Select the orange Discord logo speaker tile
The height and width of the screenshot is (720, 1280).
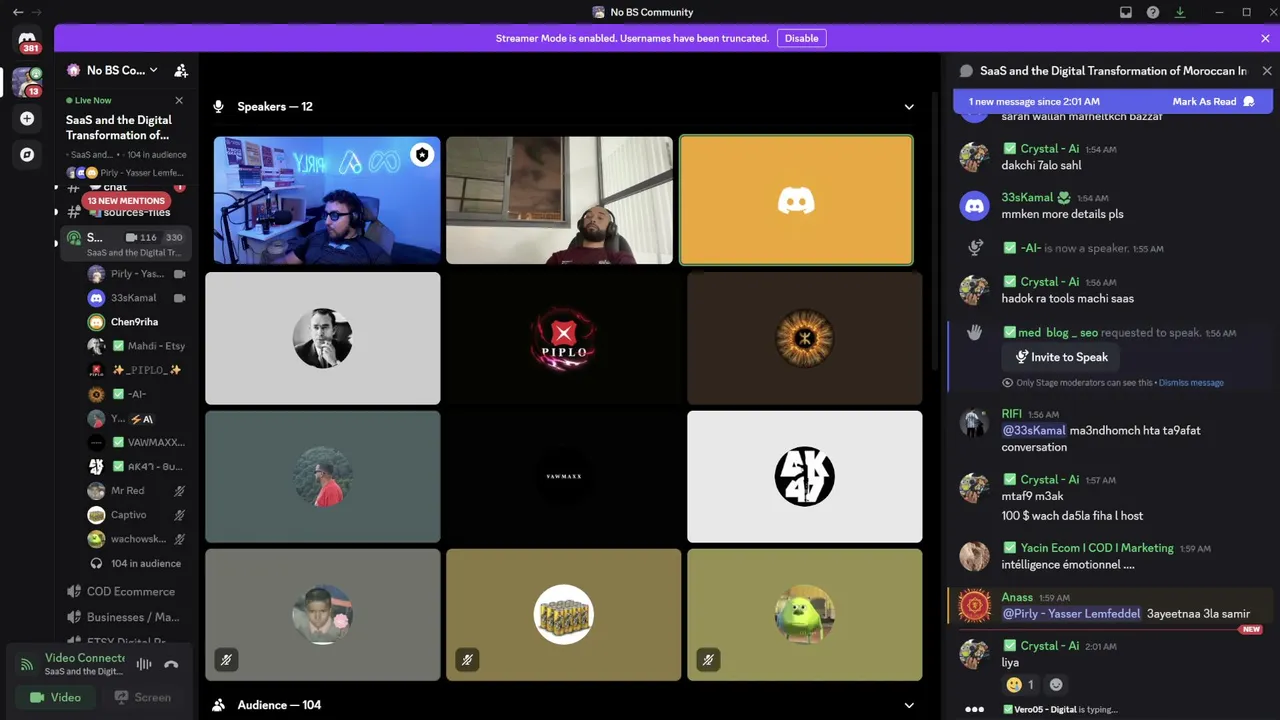[x=796, y=200]
